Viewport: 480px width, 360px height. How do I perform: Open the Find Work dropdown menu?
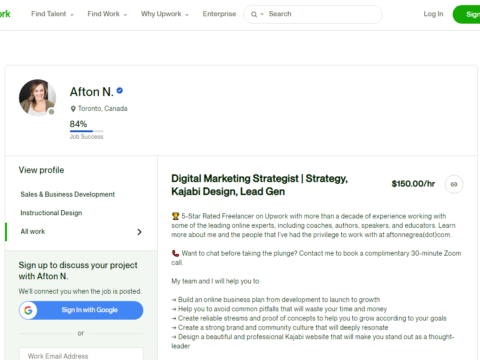pos(107,14)
